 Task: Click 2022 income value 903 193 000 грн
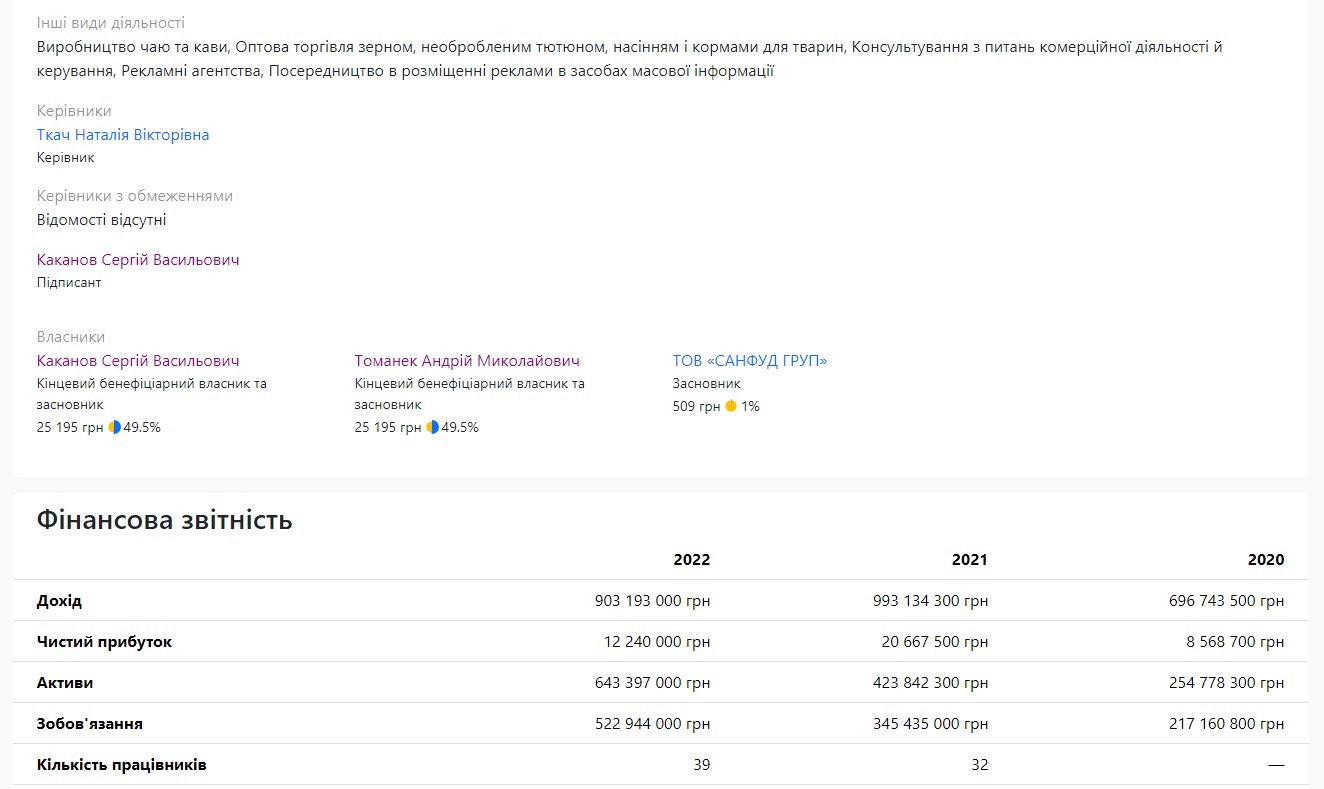(x=652, y=601)
